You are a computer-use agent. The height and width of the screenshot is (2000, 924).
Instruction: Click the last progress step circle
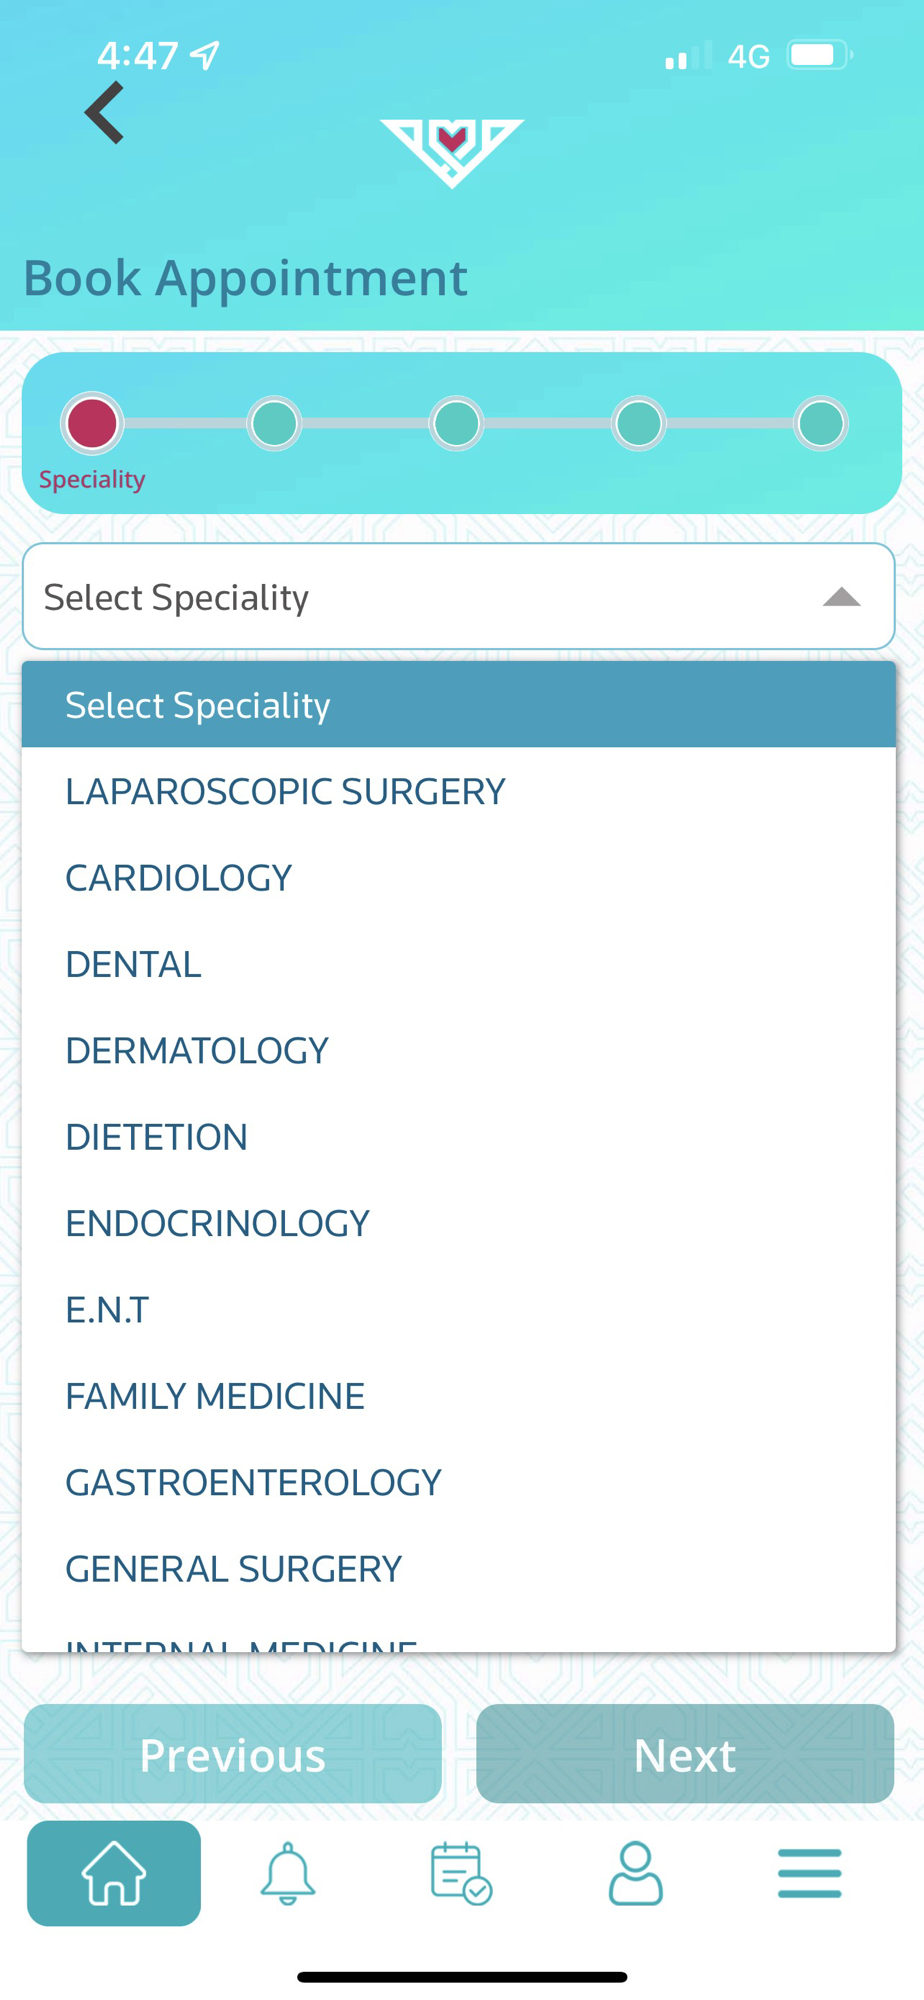(821, 423)
